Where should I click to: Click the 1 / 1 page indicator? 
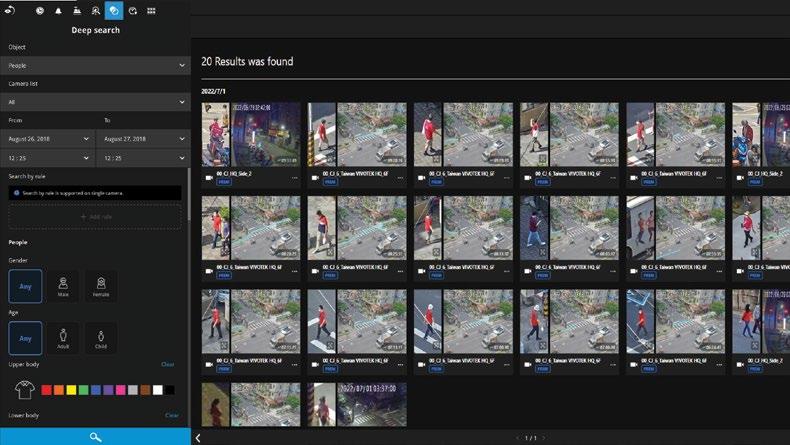(x=531, y=438)
